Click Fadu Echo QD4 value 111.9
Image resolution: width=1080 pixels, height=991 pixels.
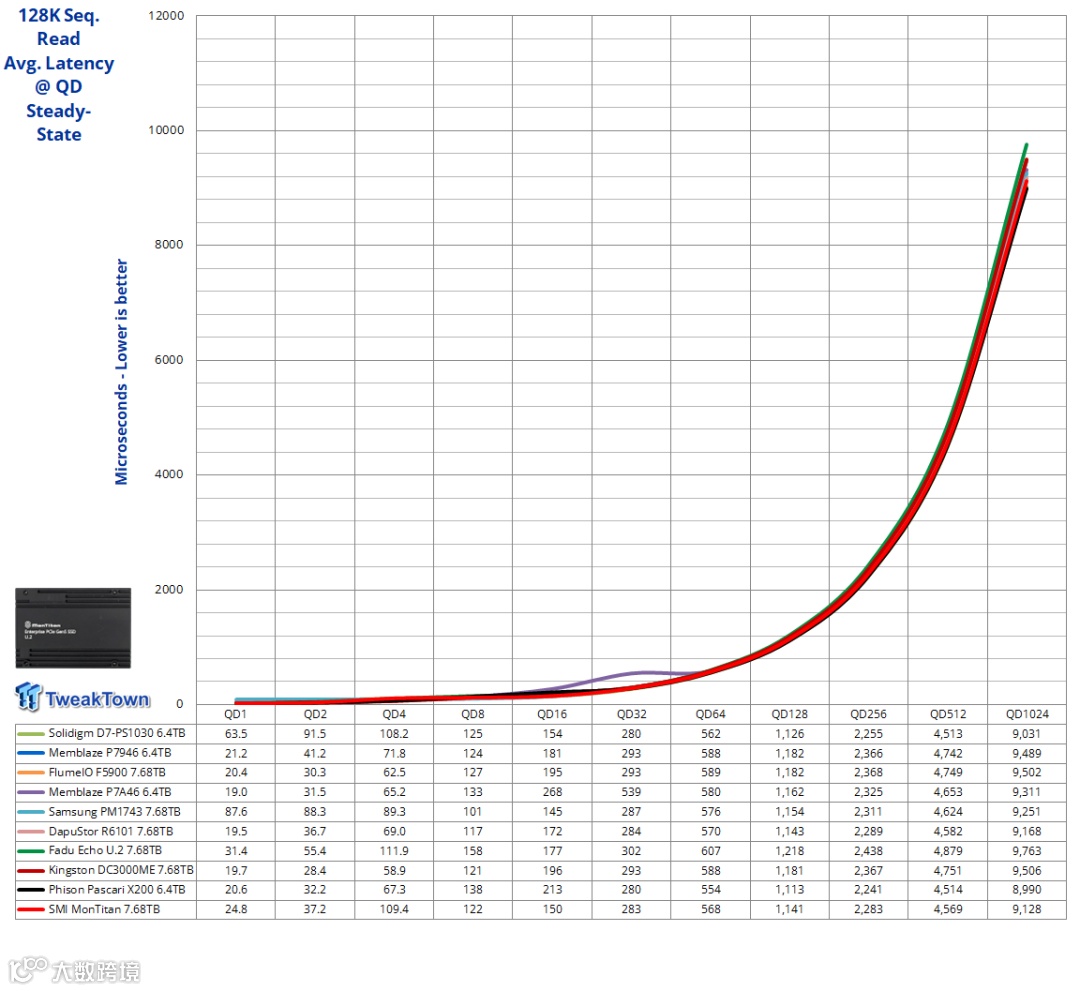click(x=394, y=851)
